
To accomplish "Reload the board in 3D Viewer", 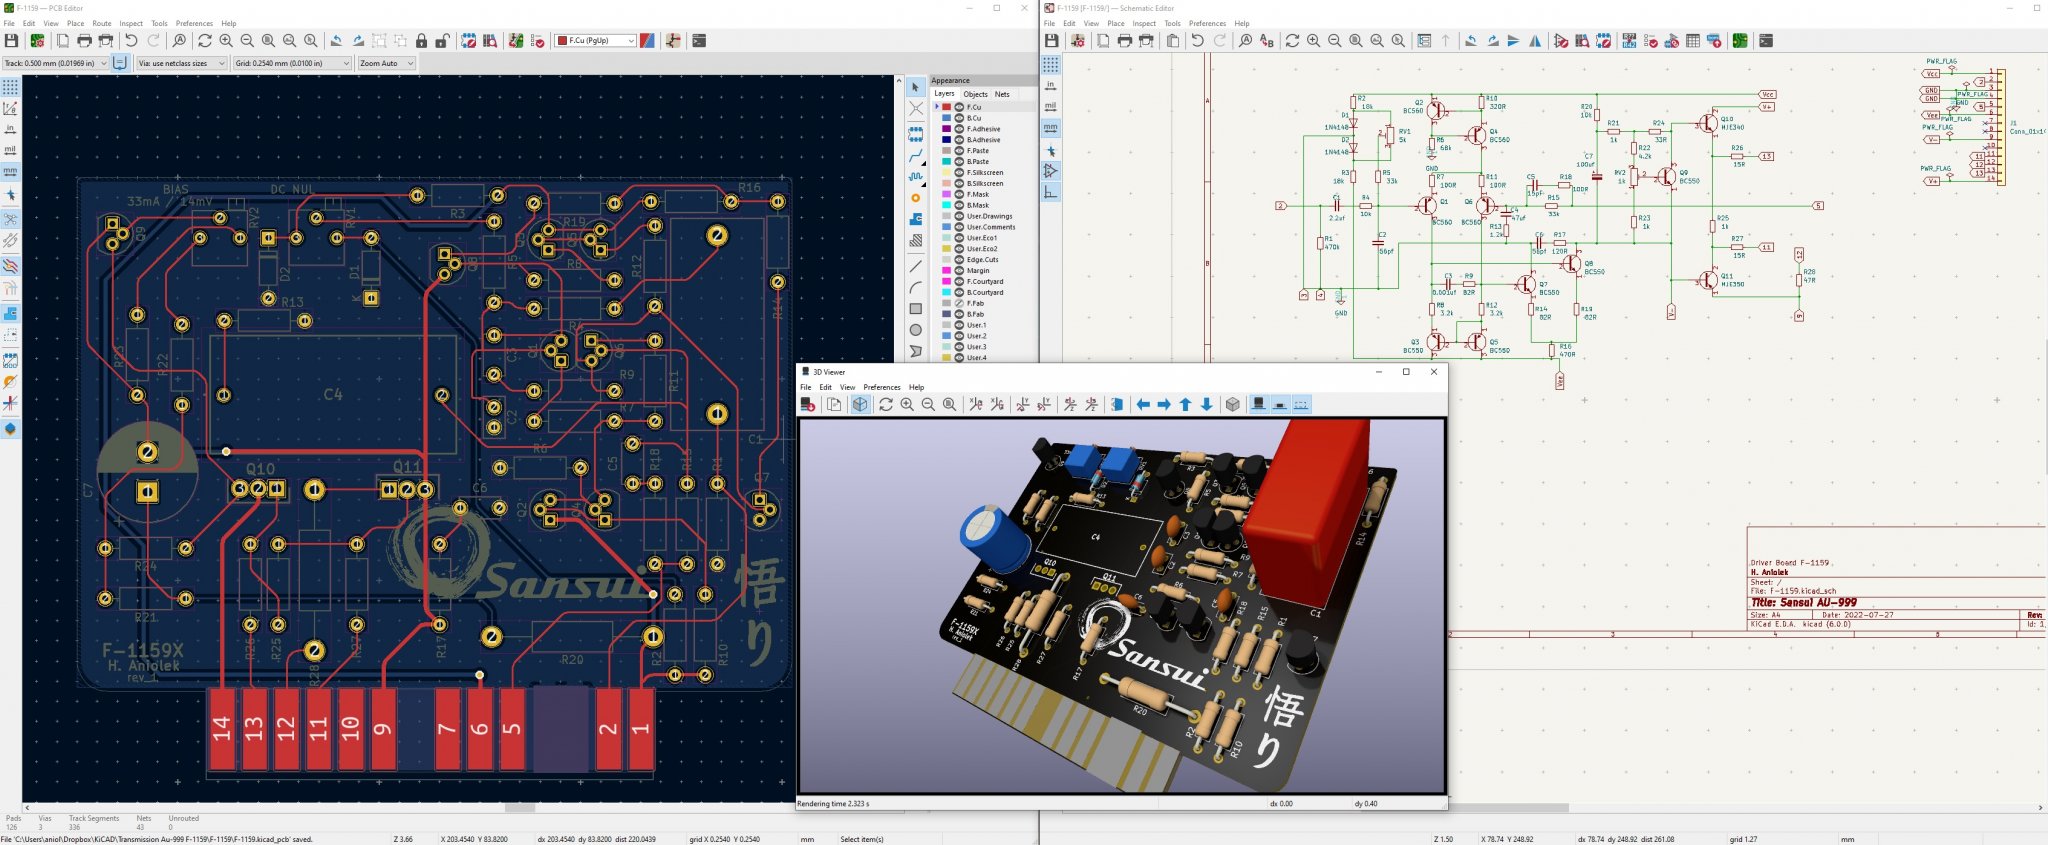I will 807,404.
